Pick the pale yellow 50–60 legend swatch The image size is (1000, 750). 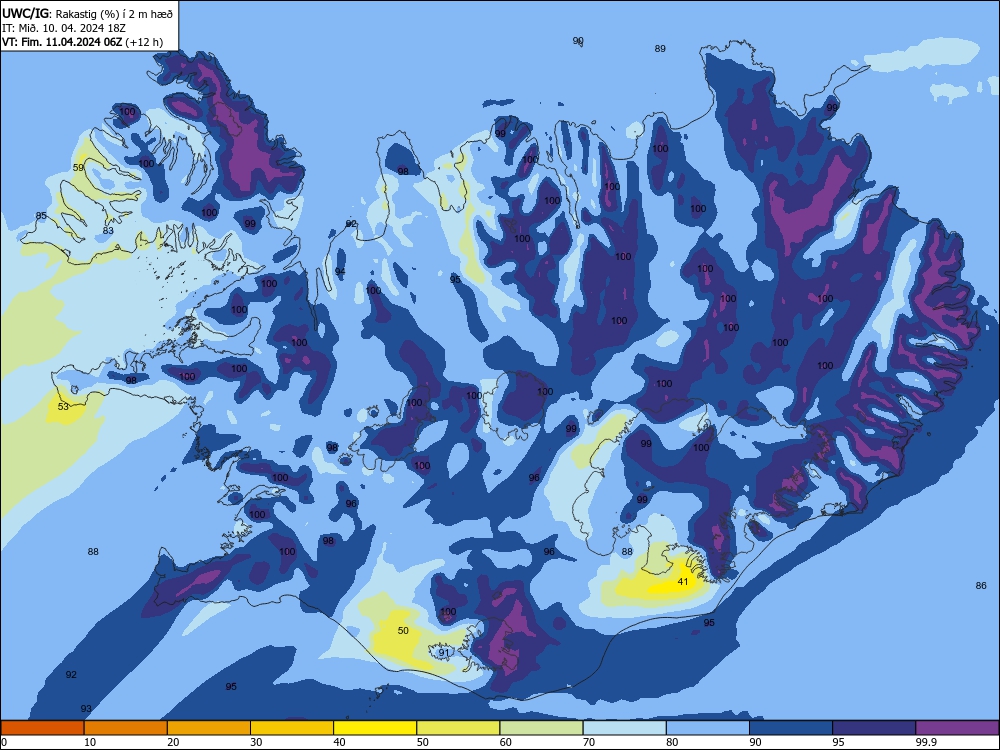tap(458, 728)
